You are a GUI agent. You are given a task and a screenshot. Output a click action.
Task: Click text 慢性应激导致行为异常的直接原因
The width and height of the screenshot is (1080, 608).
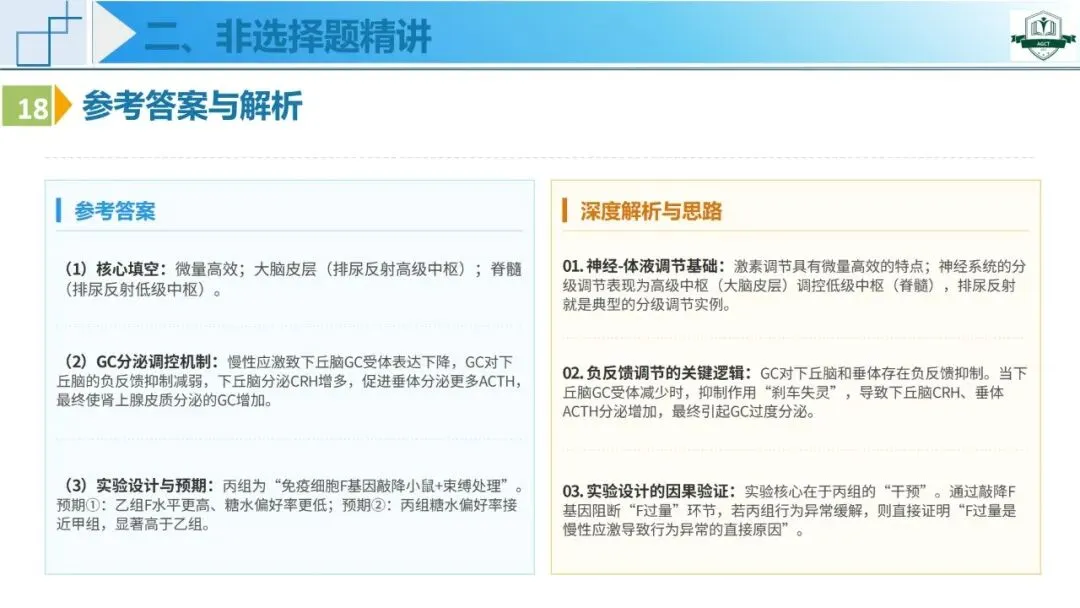point(672,530)
